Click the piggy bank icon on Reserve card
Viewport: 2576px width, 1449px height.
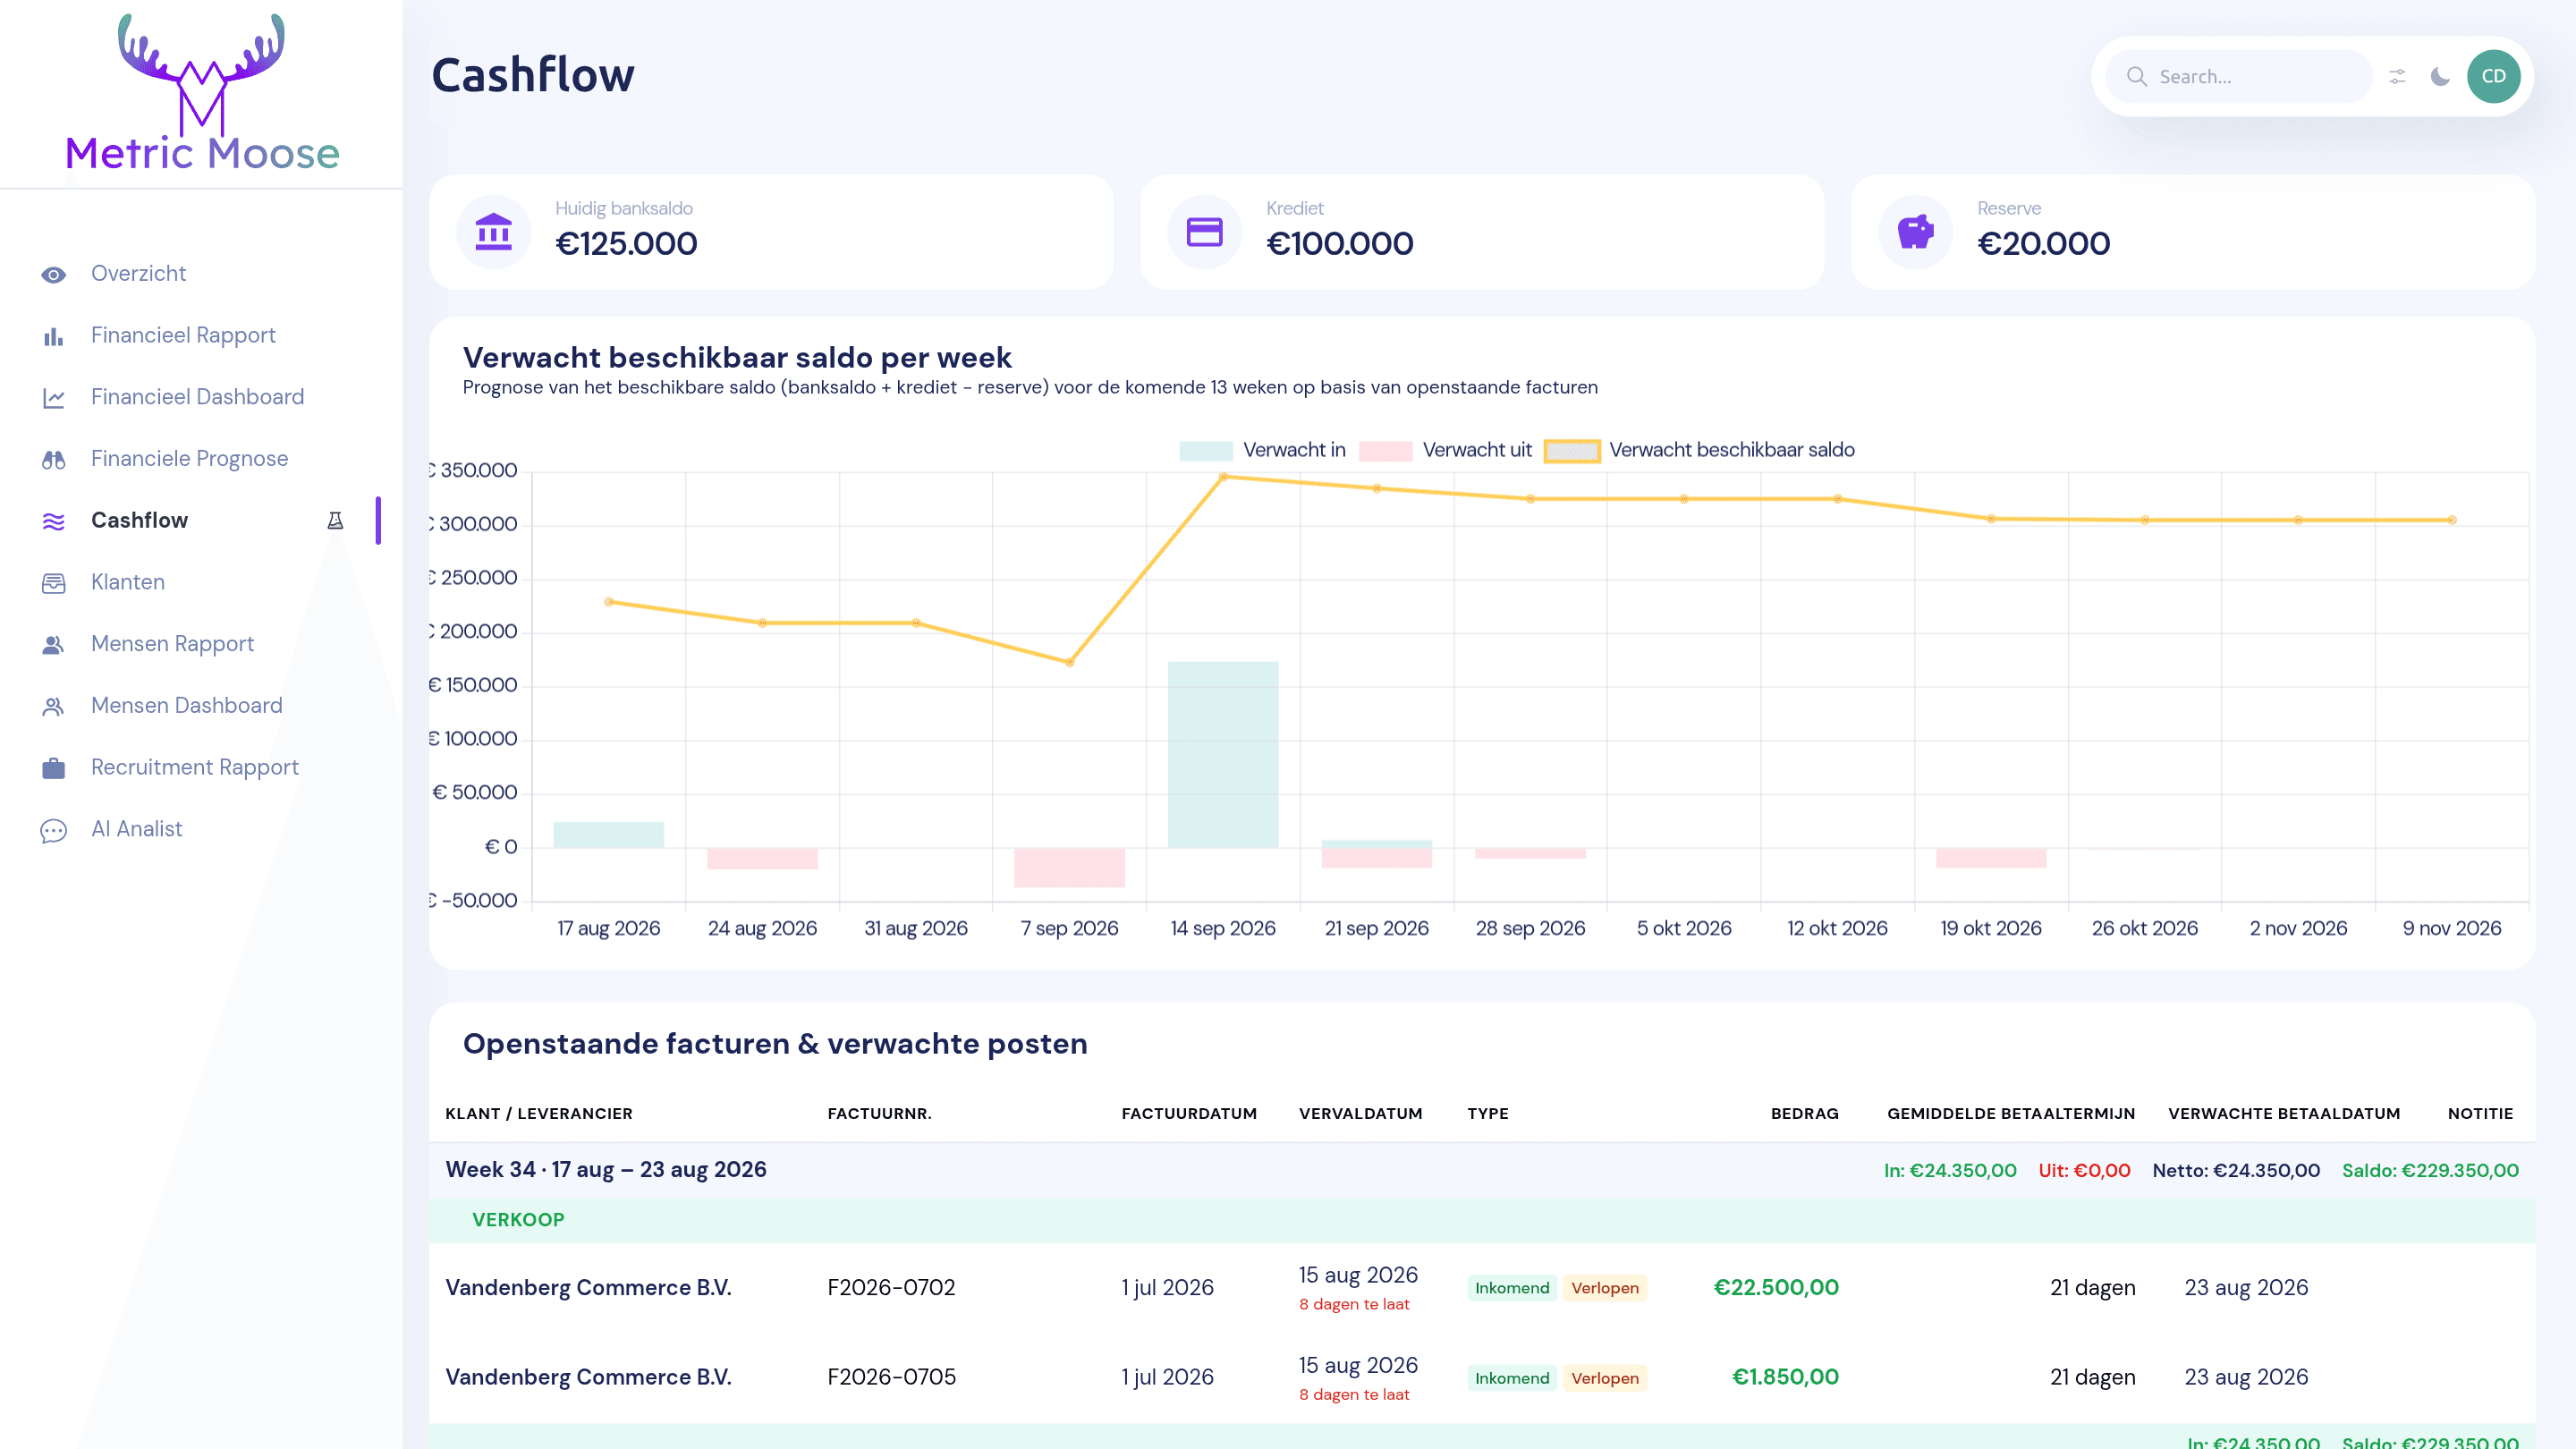(x=1916, y=232)
